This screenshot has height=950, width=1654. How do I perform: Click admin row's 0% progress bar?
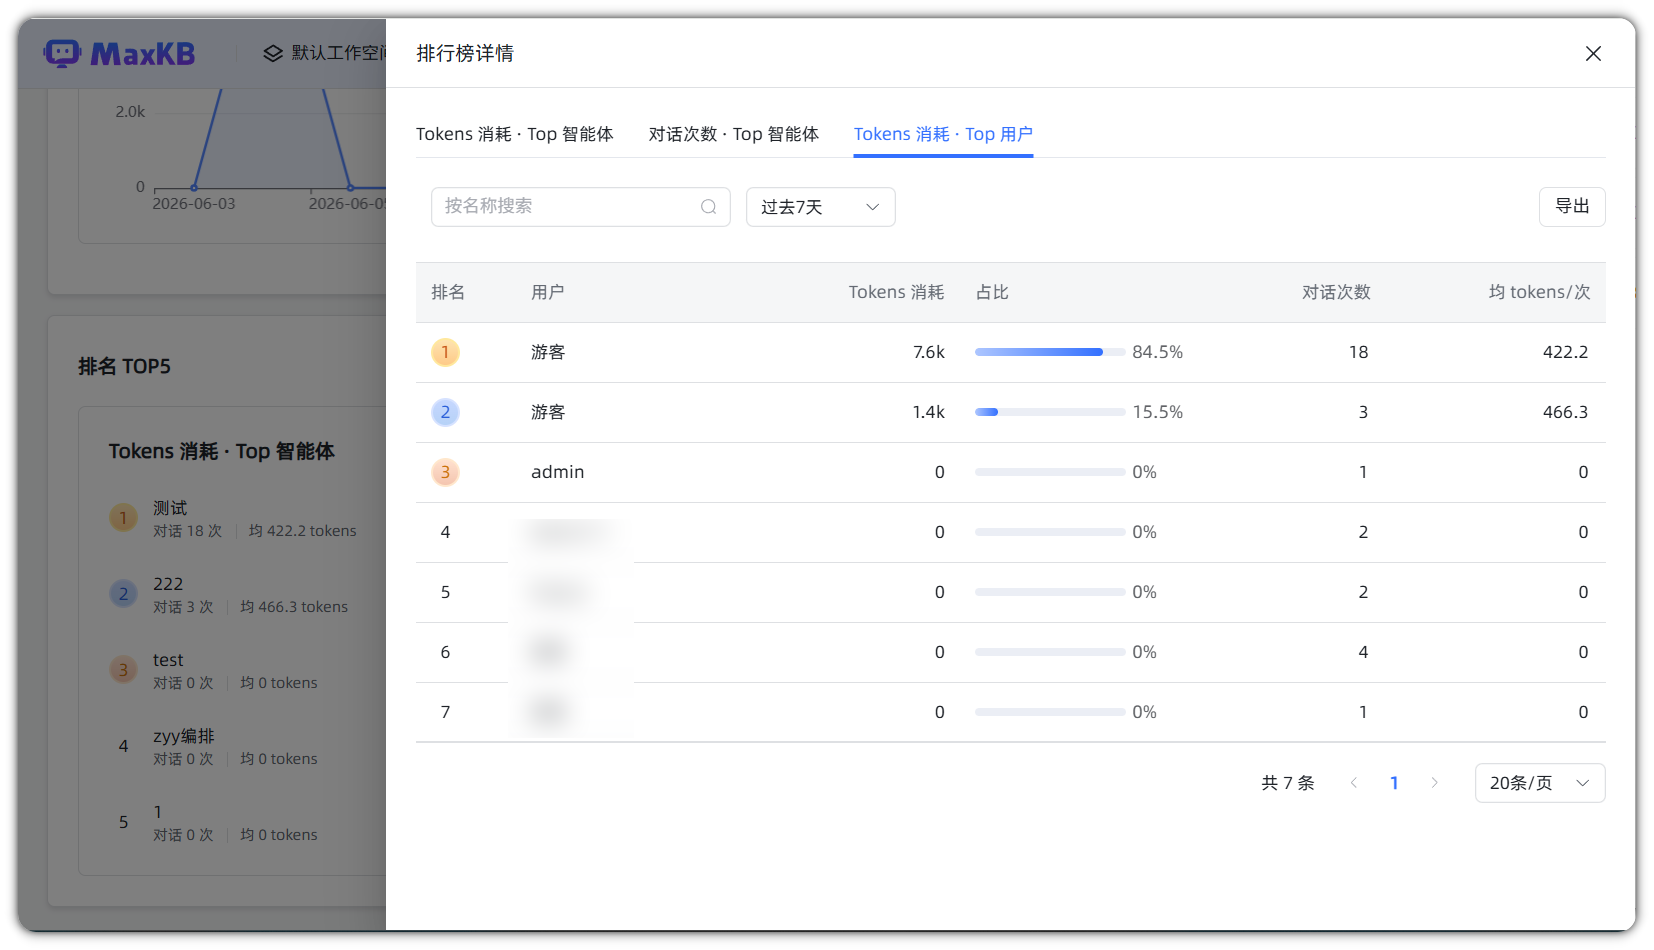(1050, 472)
